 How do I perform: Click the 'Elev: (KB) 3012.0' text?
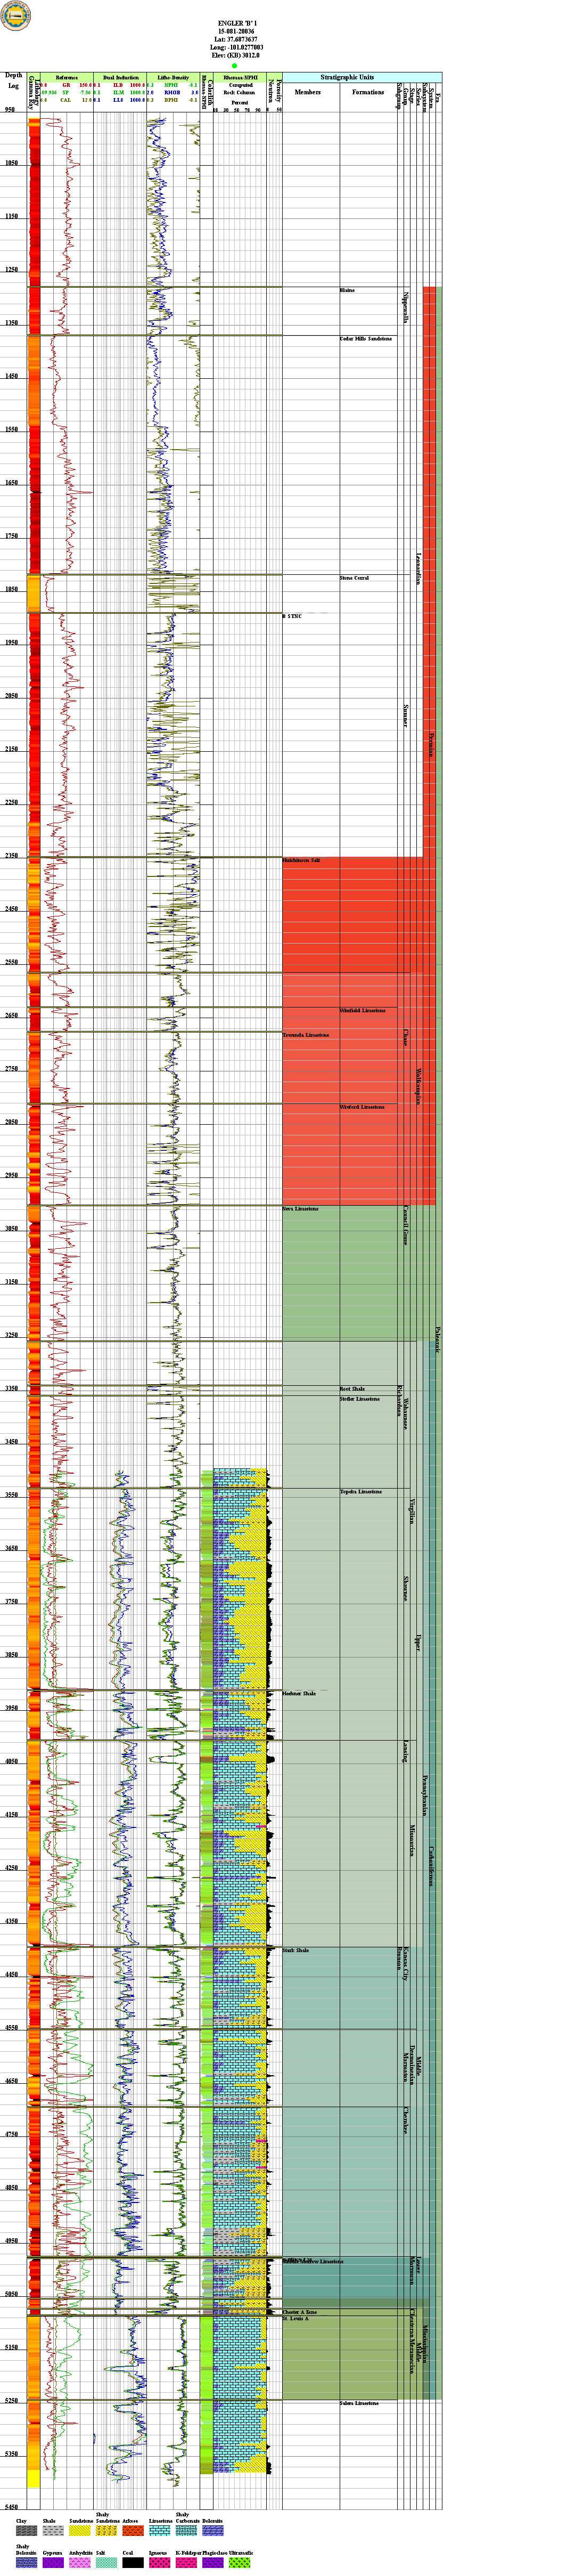[236, 55]
